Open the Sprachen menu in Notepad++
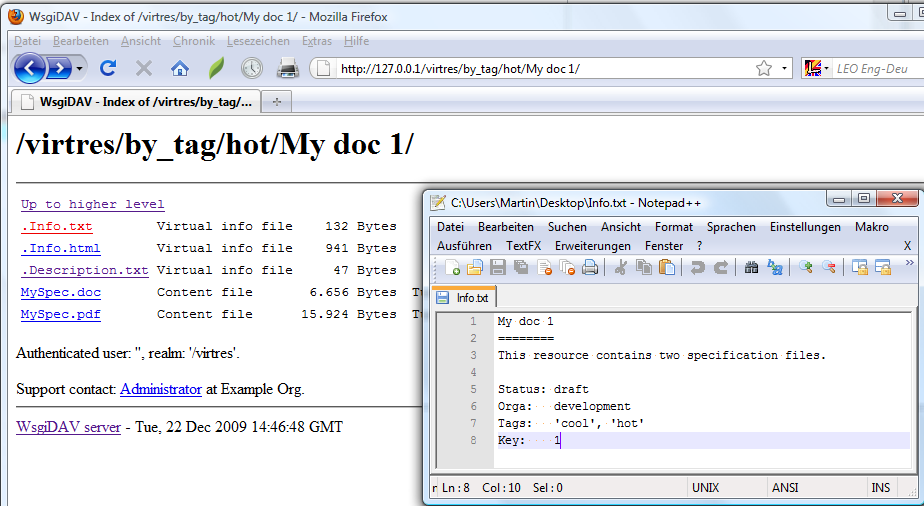This screenshot has height=506, width=924. pos(731,227)
